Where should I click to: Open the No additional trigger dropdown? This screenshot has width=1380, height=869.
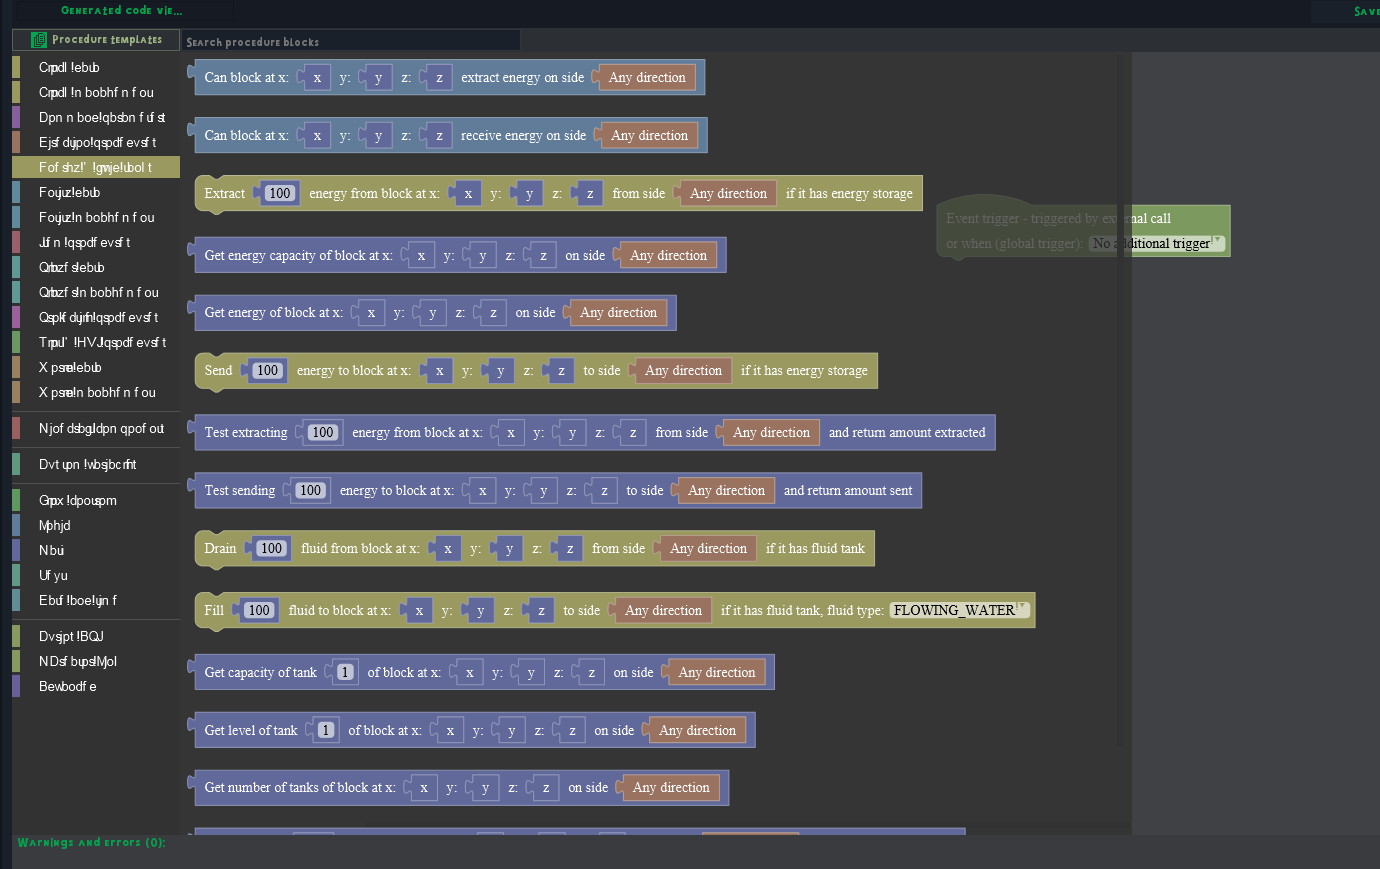click(x=1156, y=243)
